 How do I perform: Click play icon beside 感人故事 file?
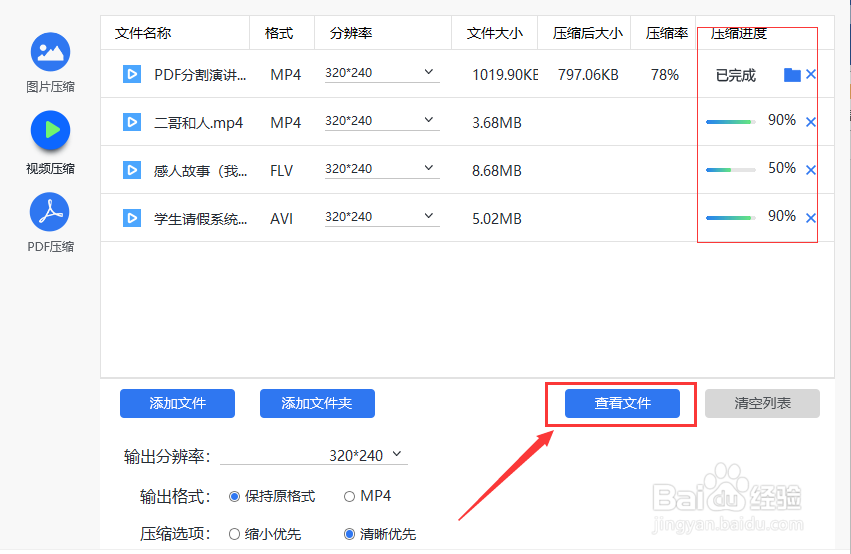coord(132,170)
